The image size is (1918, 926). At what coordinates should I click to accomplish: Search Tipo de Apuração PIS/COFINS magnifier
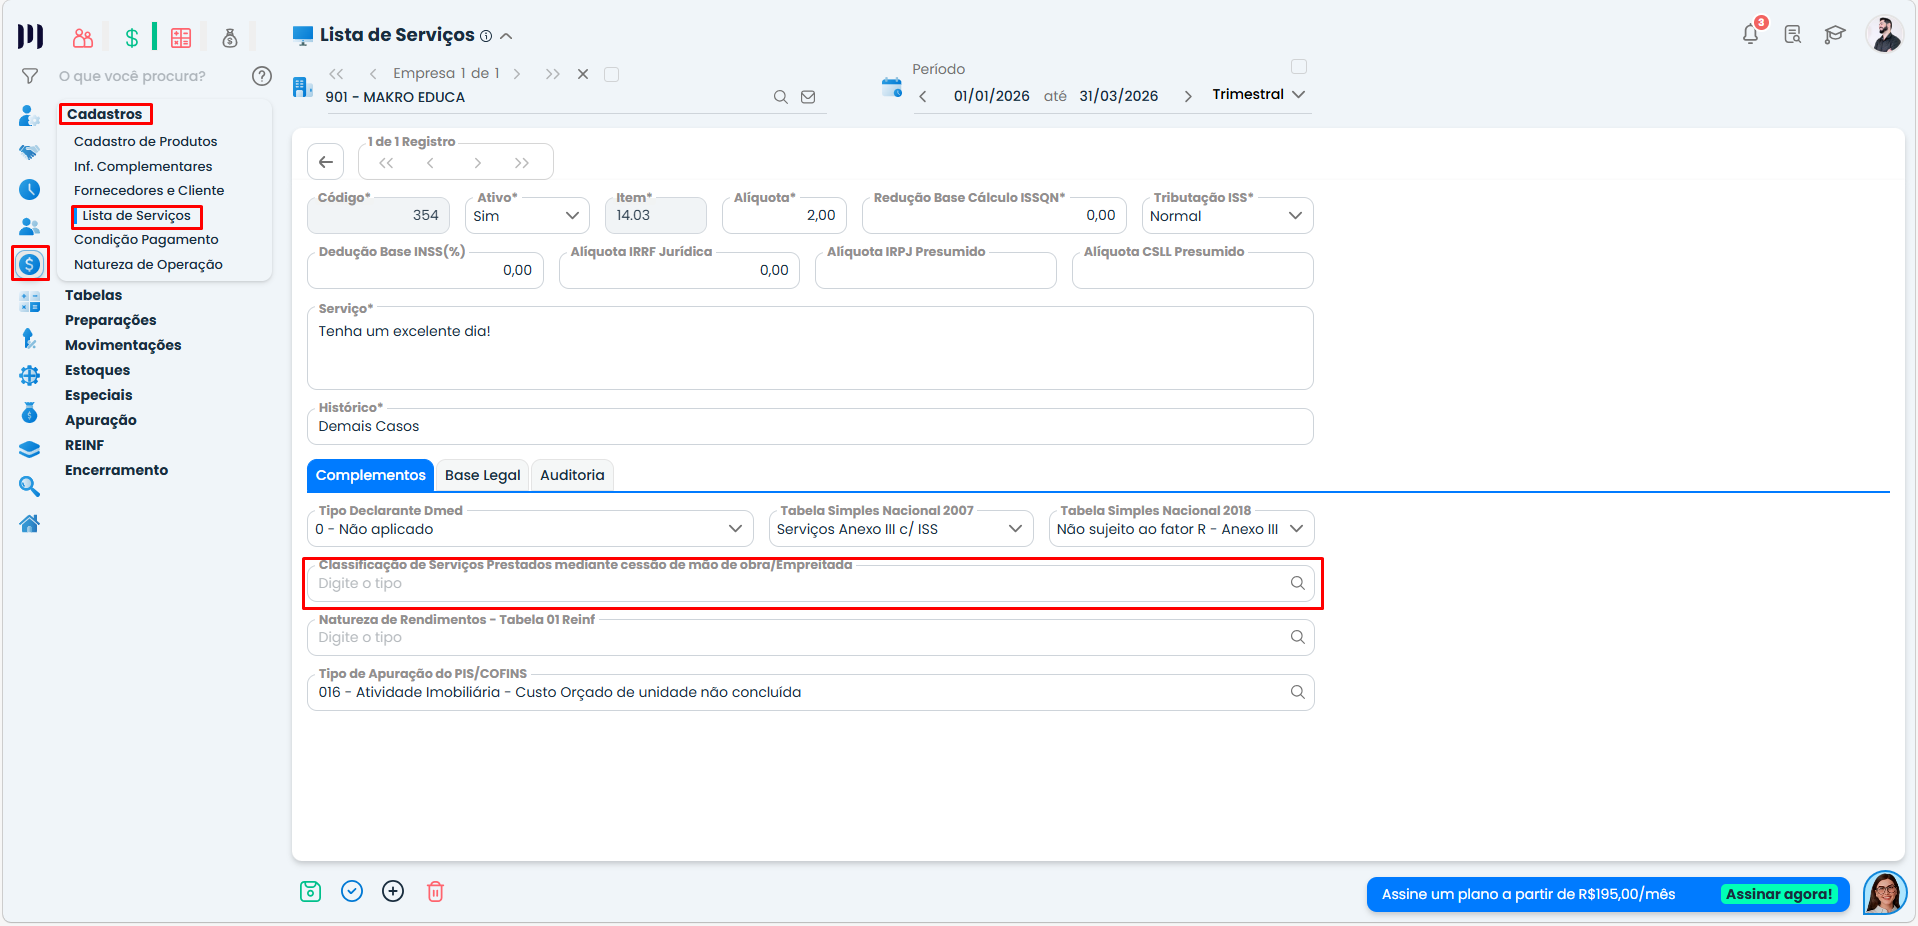(1297, 692)
